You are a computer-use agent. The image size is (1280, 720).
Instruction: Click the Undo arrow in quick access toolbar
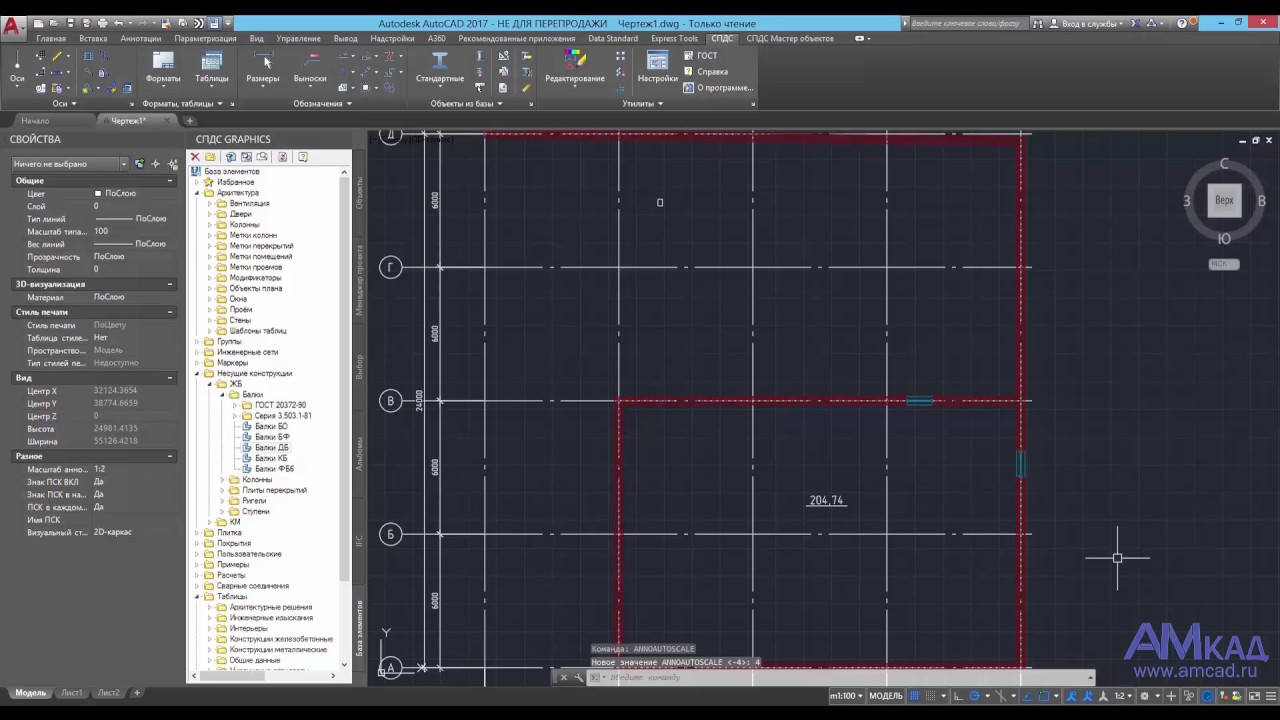(x=119, y=23)
